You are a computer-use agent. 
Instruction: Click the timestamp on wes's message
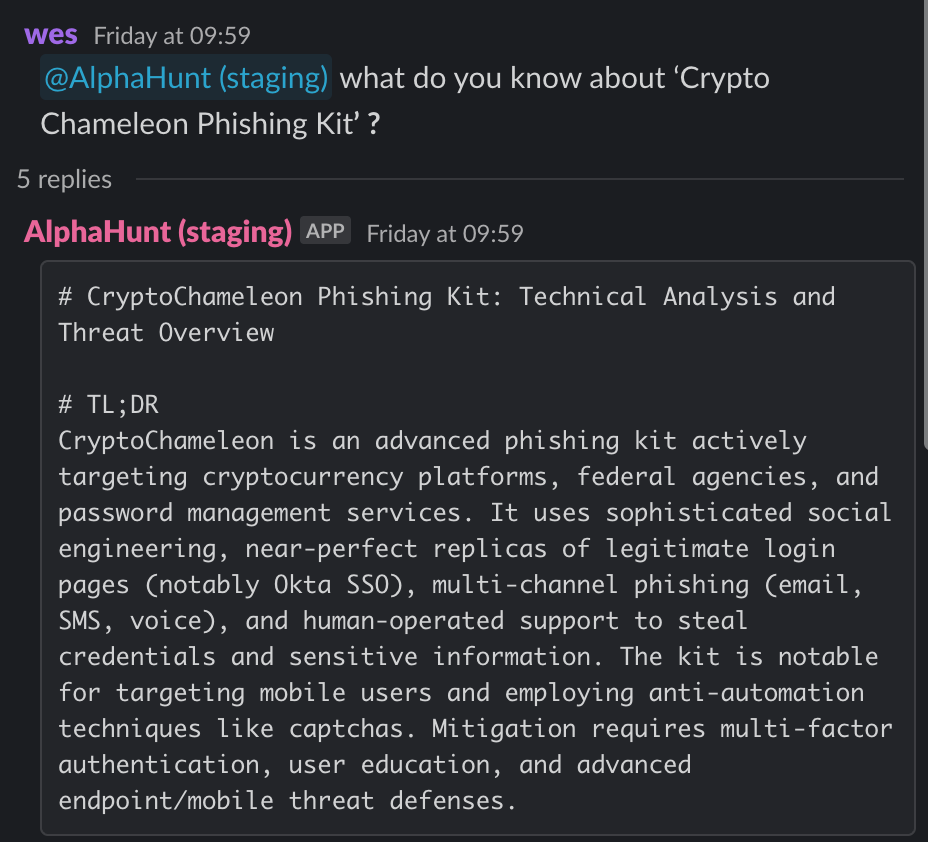(x=172, y=36)
